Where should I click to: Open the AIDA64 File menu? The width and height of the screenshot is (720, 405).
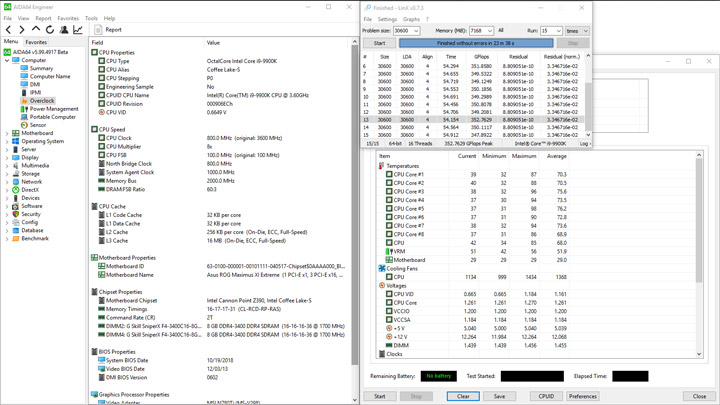tap(8, 18)
